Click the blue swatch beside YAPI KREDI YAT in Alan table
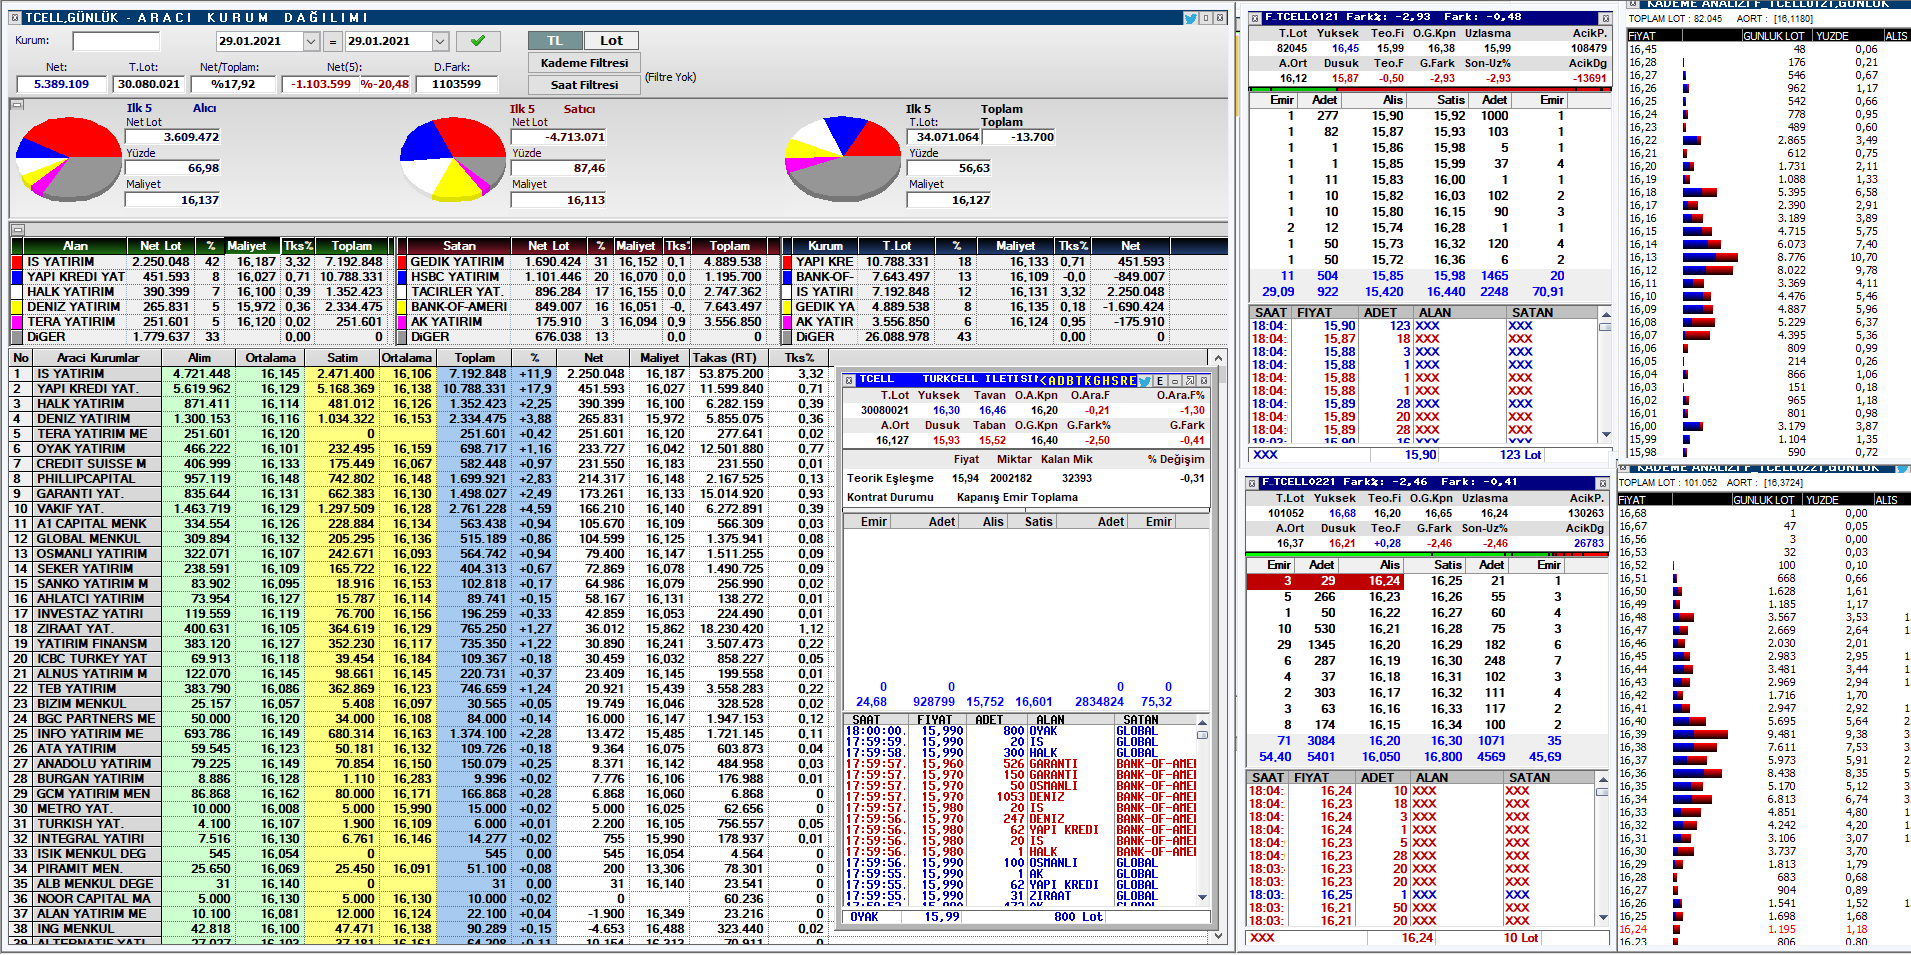 [17, 277]
